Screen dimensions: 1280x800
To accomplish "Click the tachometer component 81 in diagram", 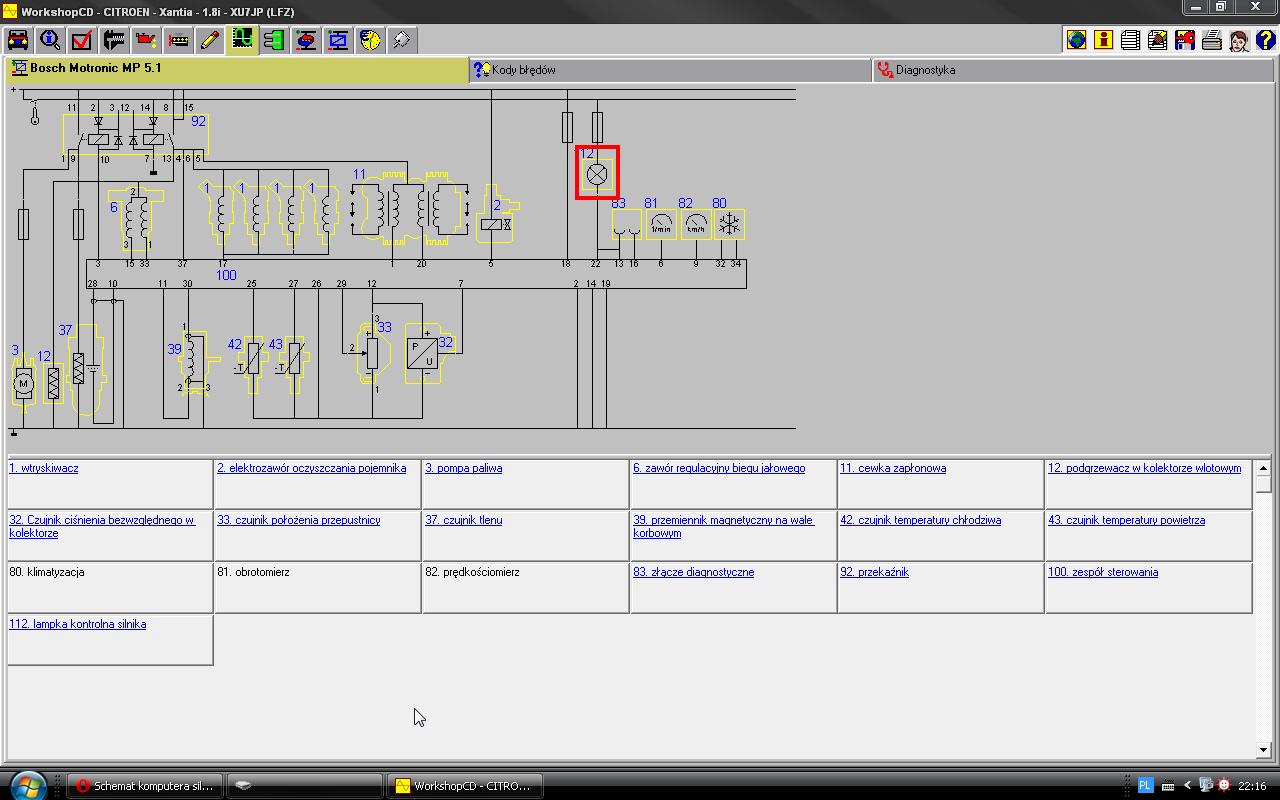I will tap(661, 224).
